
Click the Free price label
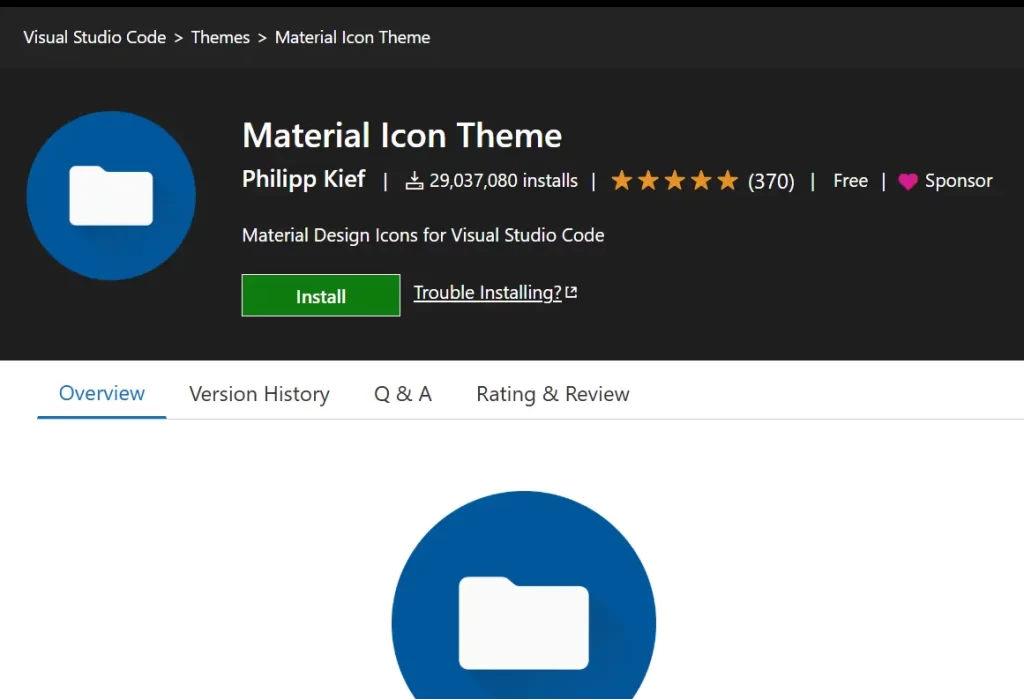pyautogui.click(x=850, y=180)
